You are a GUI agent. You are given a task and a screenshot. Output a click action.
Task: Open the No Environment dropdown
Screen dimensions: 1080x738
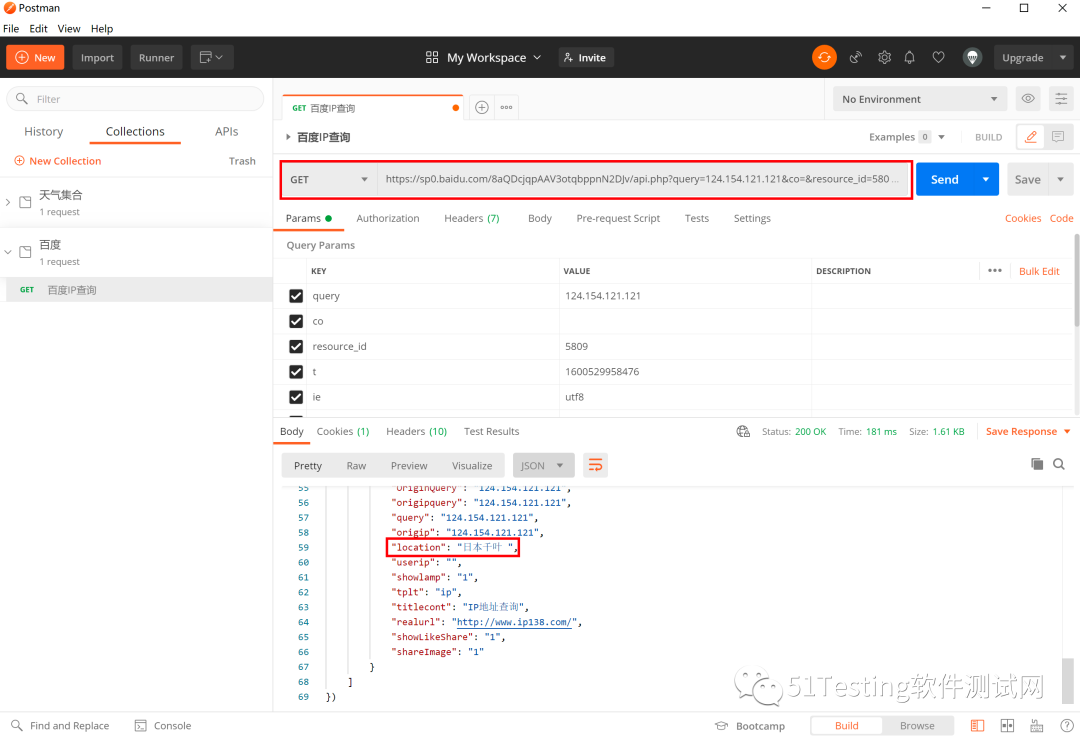pyautogui.click(x=920, y=99)
